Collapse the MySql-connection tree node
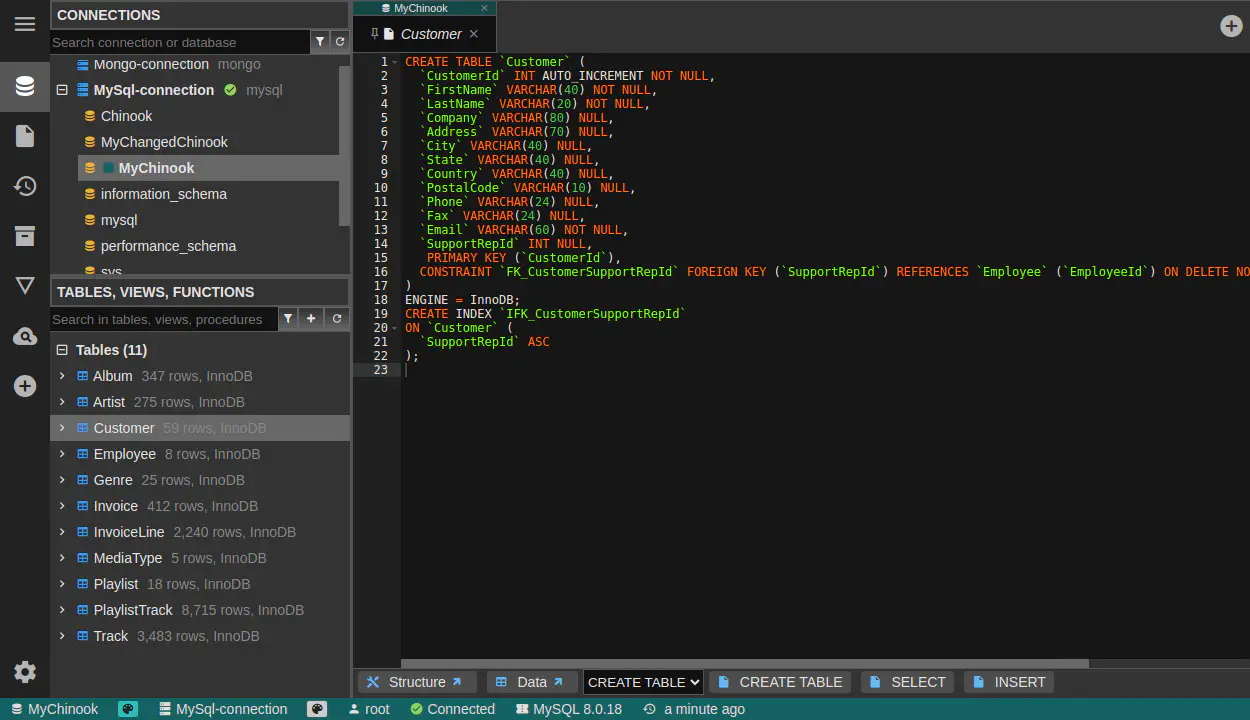1250x720 pixels. pos(62,90)
